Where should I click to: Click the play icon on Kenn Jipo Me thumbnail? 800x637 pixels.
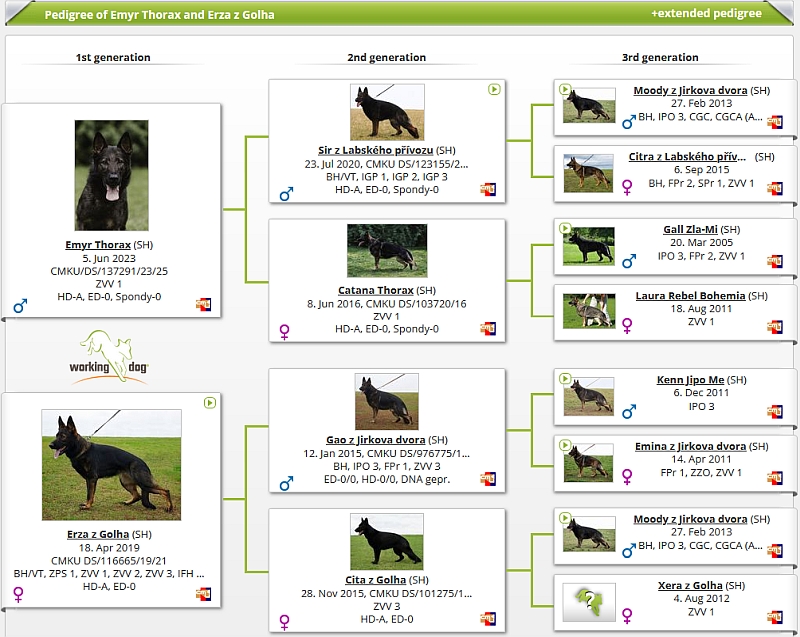[565, 379]
